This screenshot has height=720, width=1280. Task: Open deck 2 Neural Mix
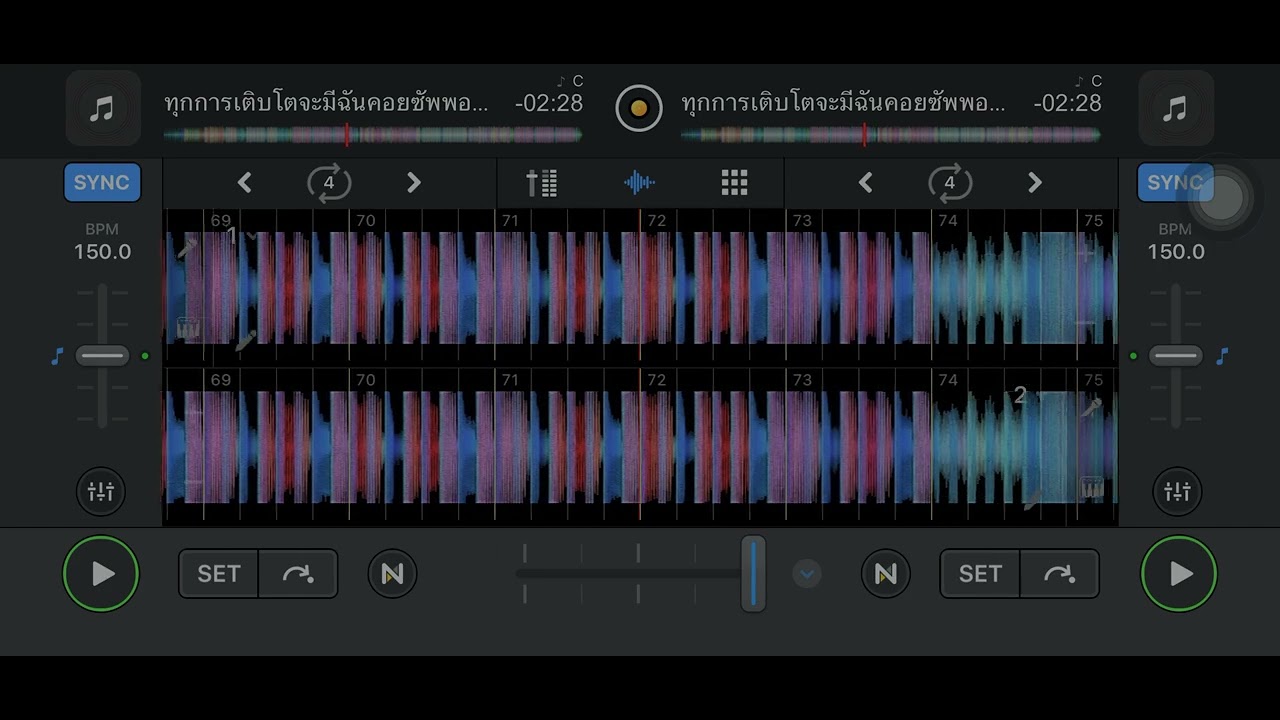886,574
